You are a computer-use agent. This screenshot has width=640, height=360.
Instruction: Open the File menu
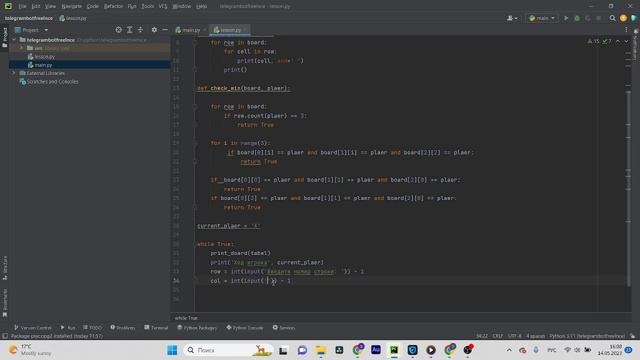(x=22, y=6)
